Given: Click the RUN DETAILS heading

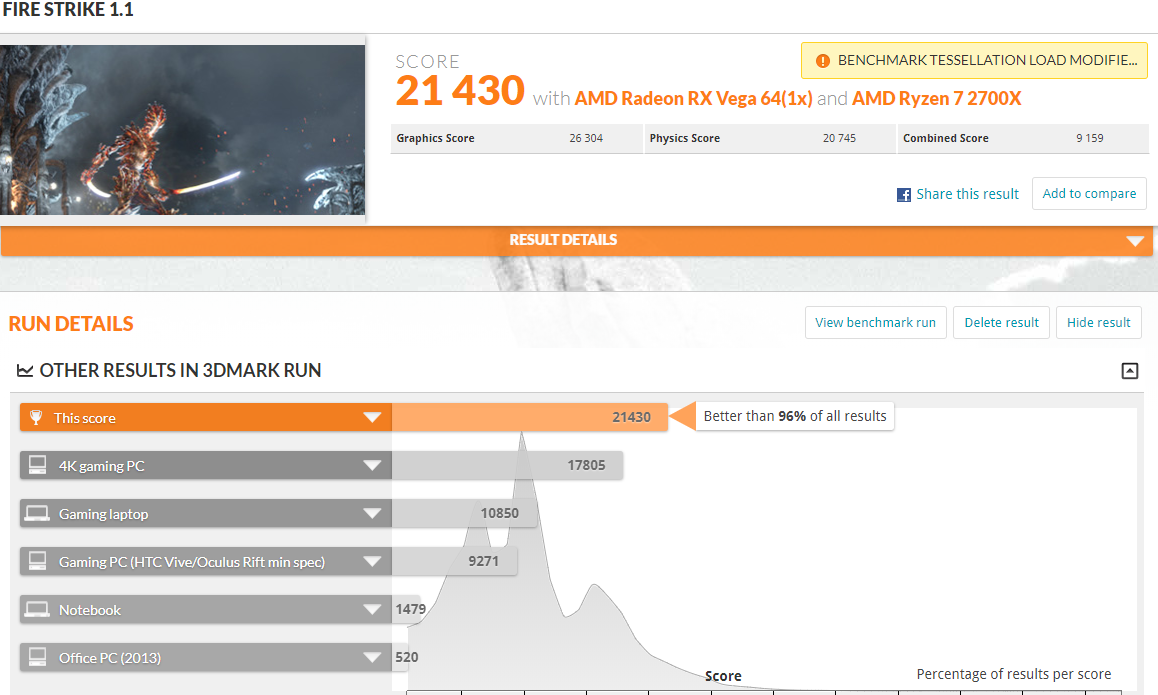Looking at the screenshot, I should coord(71,323).
